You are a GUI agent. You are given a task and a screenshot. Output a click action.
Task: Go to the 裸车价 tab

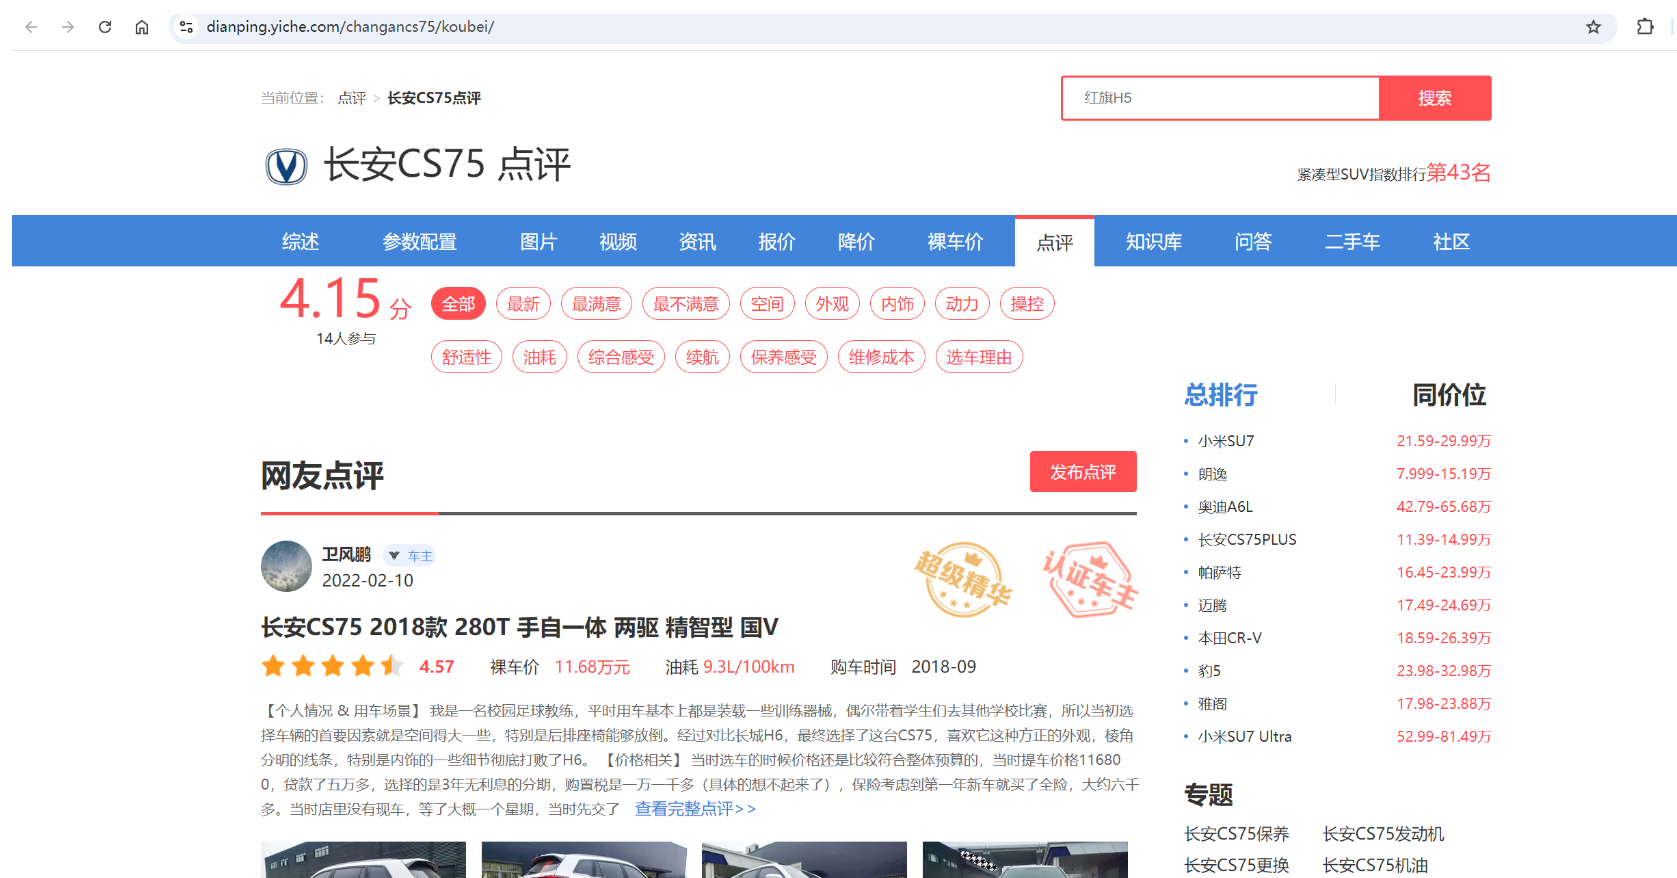point(955,242)
